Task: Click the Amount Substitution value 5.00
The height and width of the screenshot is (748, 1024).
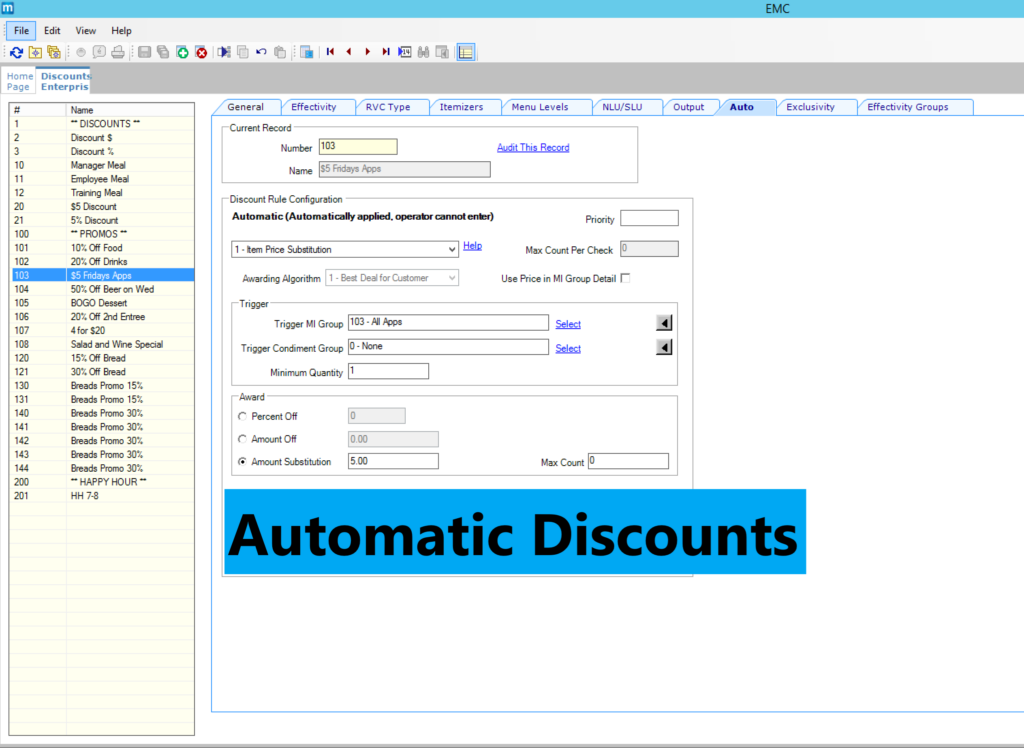Action: [393, 461]
